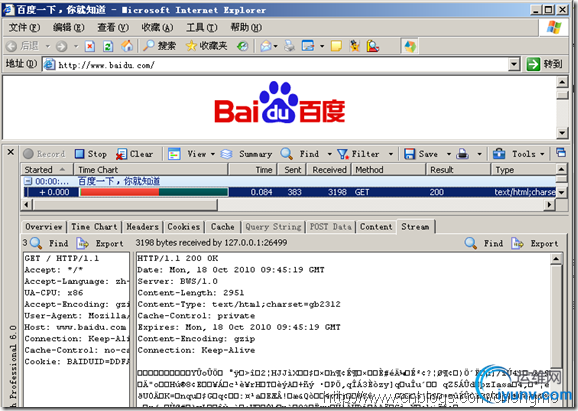The height and width of the screenshot is (411, 578).
Task: Click the yellow Discuss note icon
Action: (336, 46)
